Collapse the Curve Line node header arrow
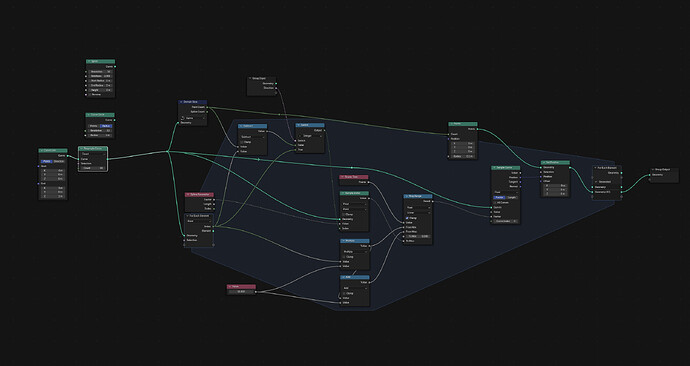 pyautogui.click(x=41, y=150)
